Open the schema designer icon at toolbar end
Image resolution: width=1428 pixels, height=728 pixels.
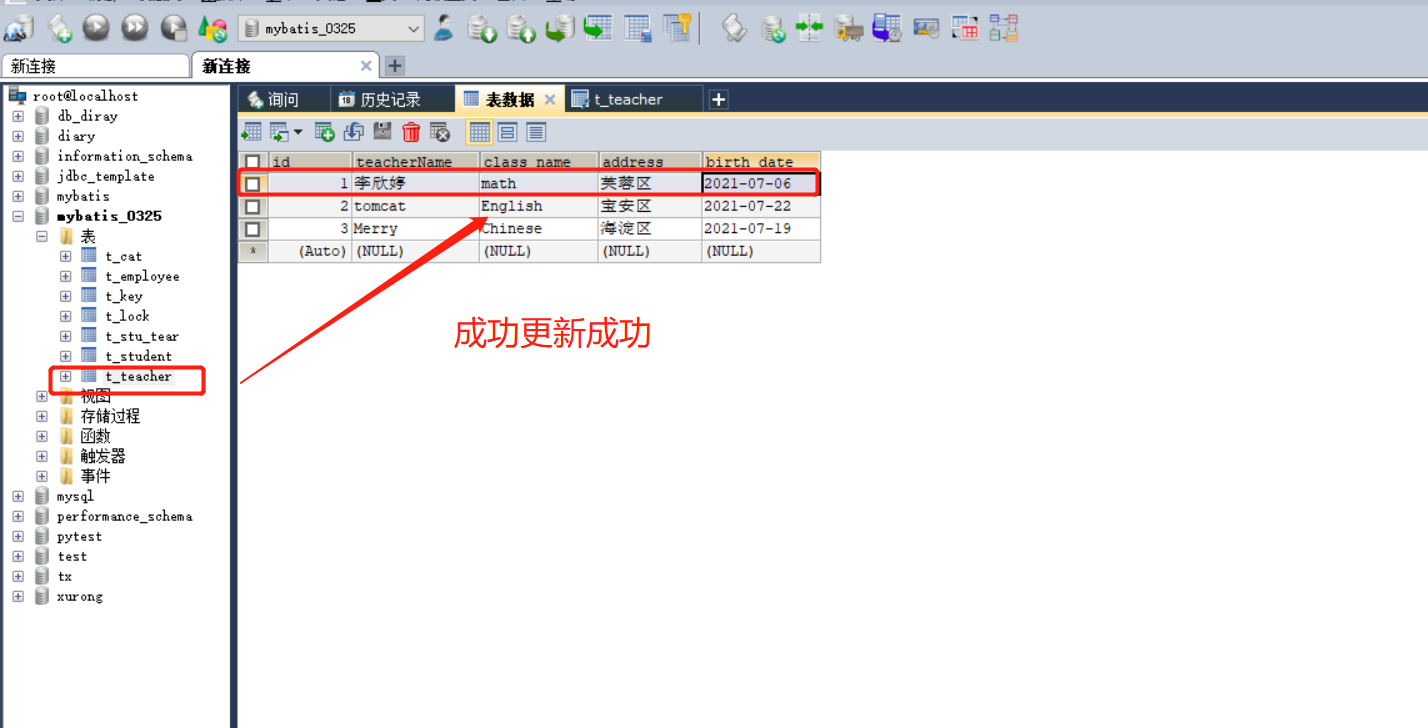(1003, 28)
